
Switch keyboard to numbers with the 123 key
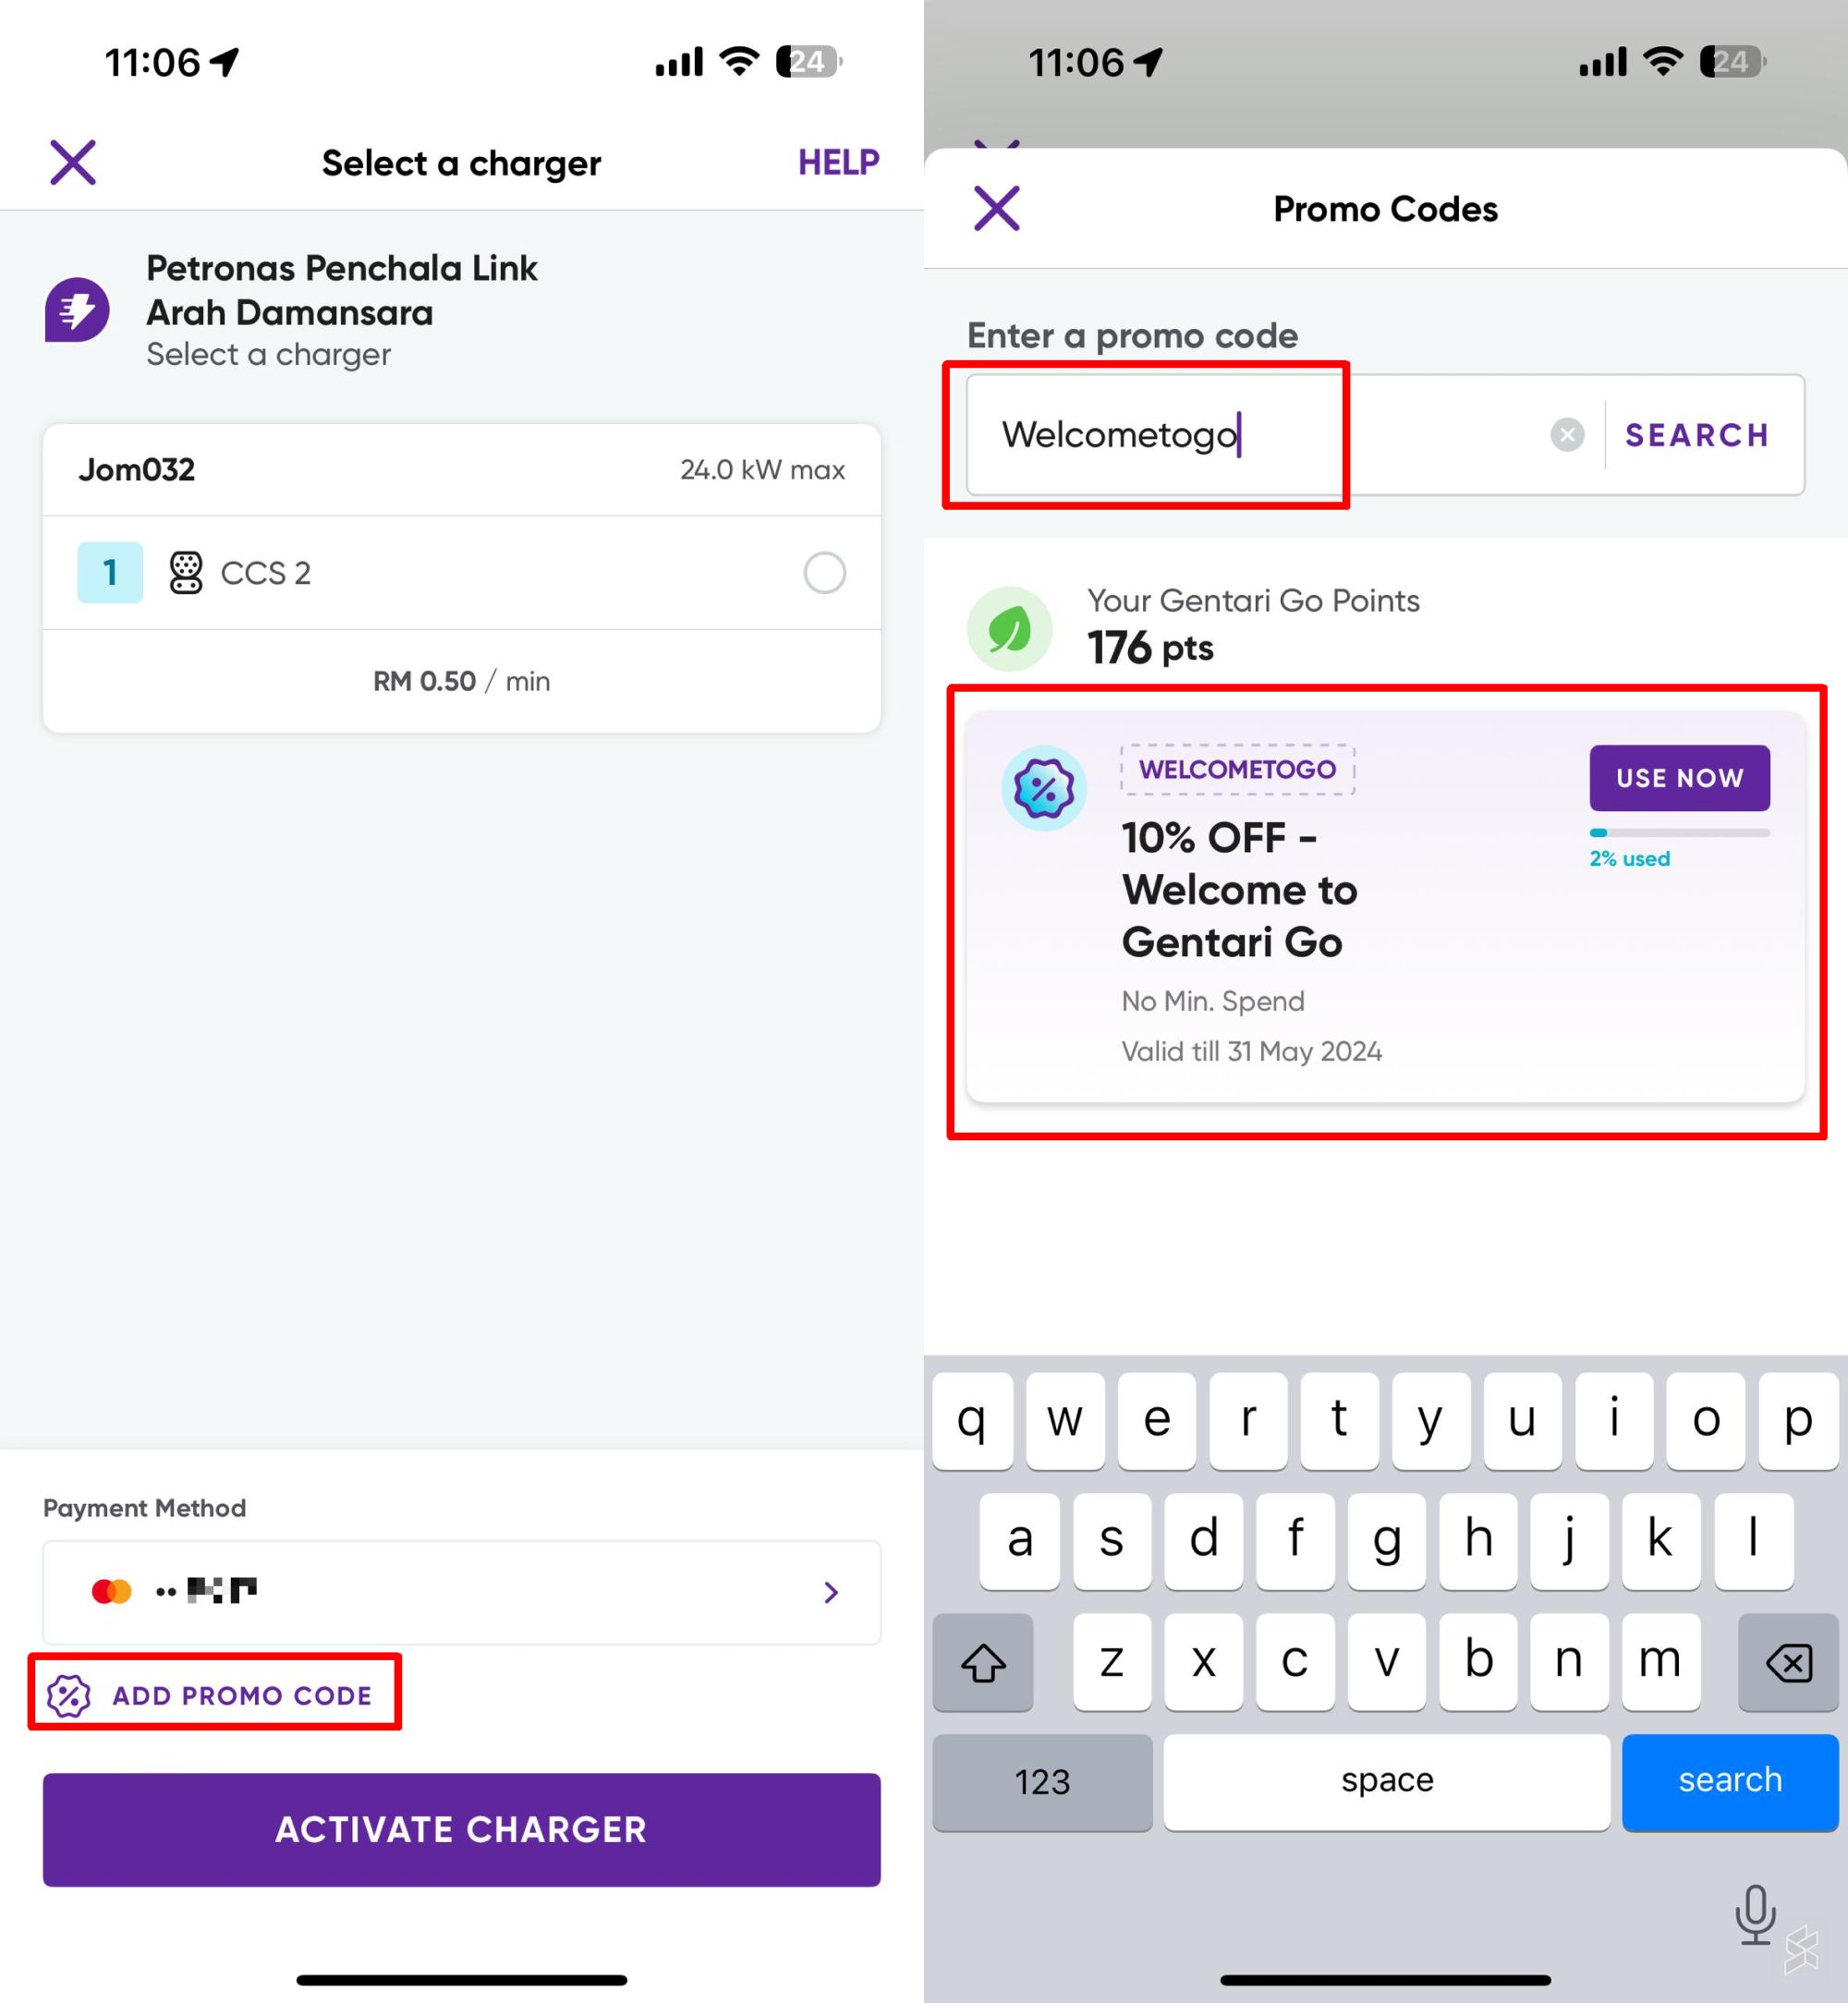(x=1042, y=1781)
